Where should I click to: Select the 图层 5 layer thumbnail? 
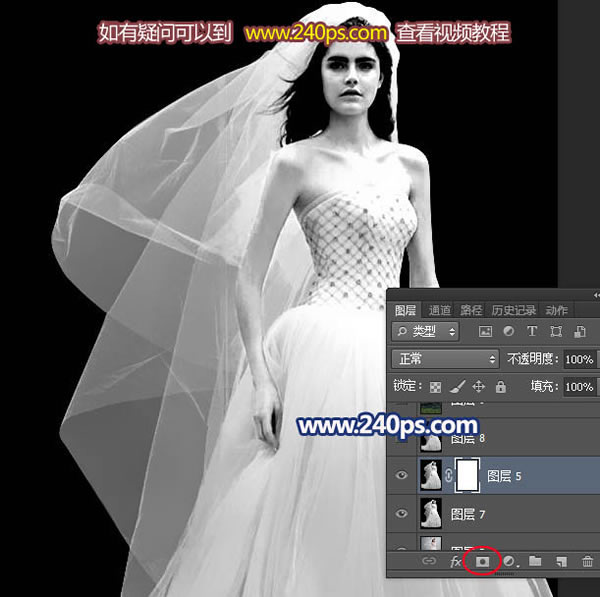[x=431, y=475]
